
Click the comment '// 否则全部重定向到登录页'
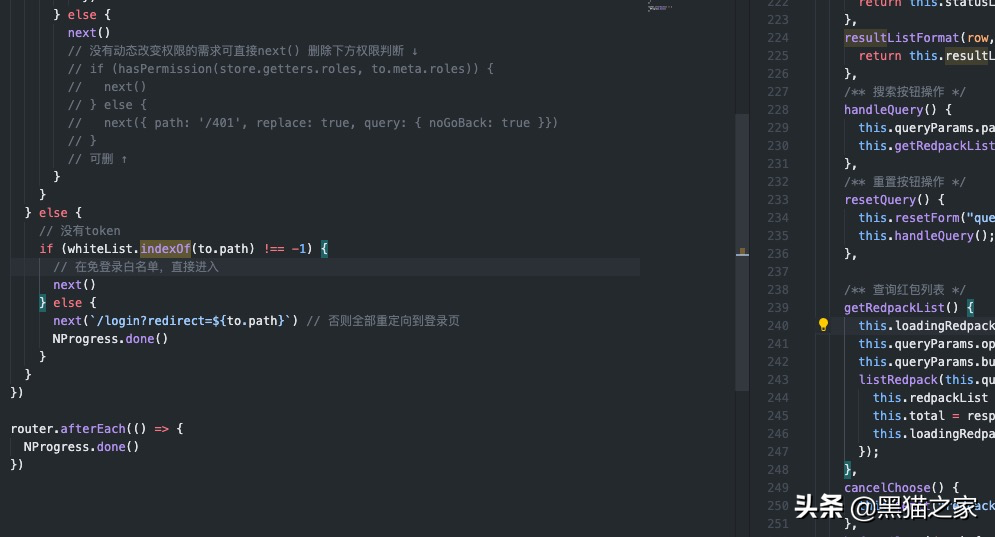pos(383,321)
